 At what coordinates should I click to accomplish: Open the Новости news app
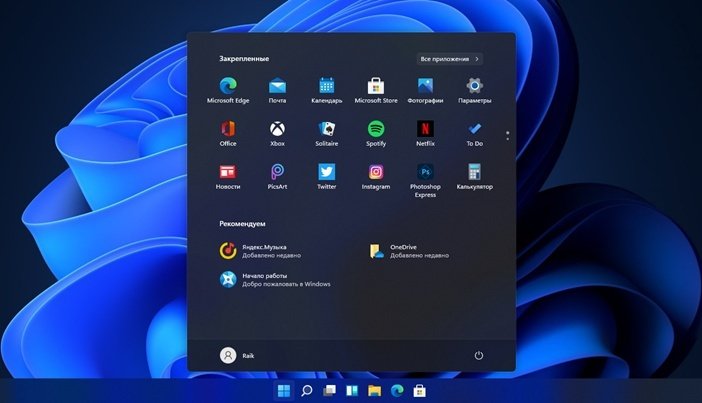pos(228,176)
